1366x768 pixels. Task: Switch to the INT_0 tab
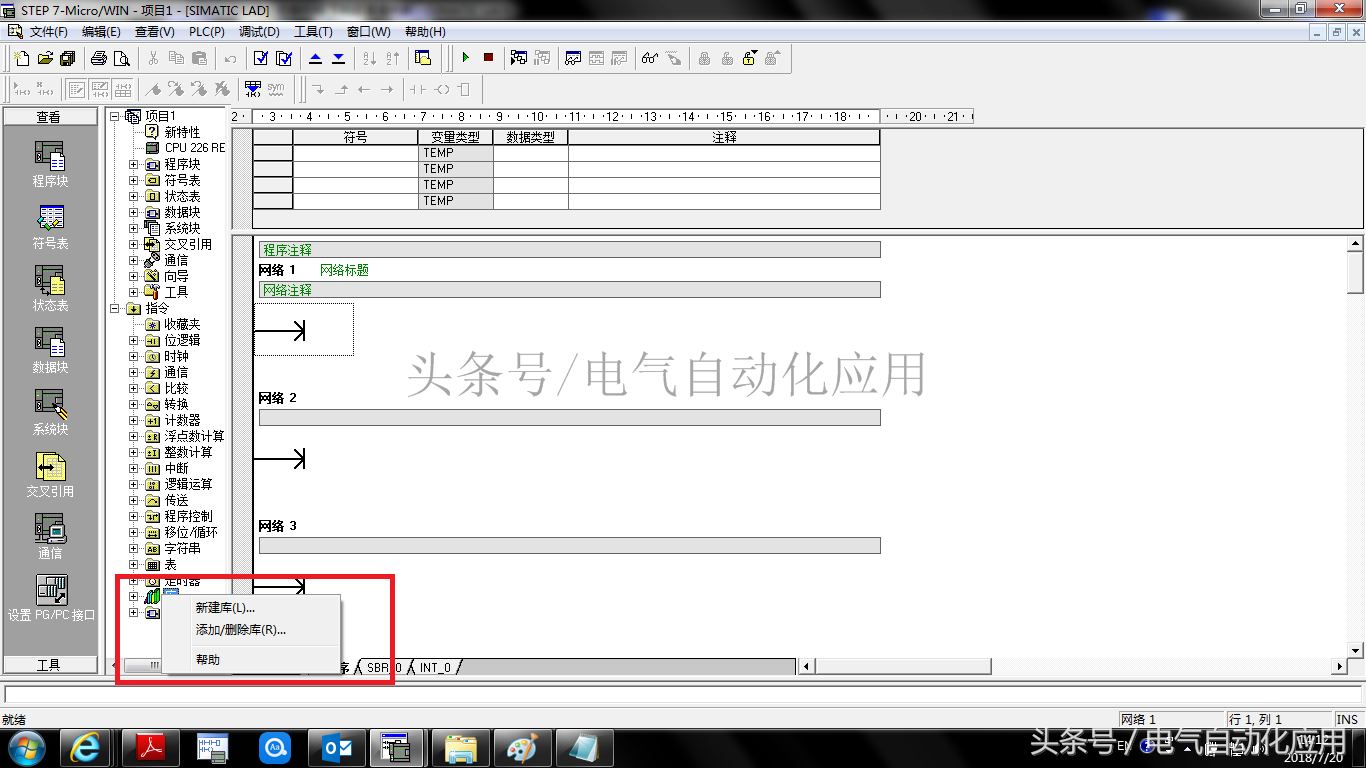tap(435, 667)
